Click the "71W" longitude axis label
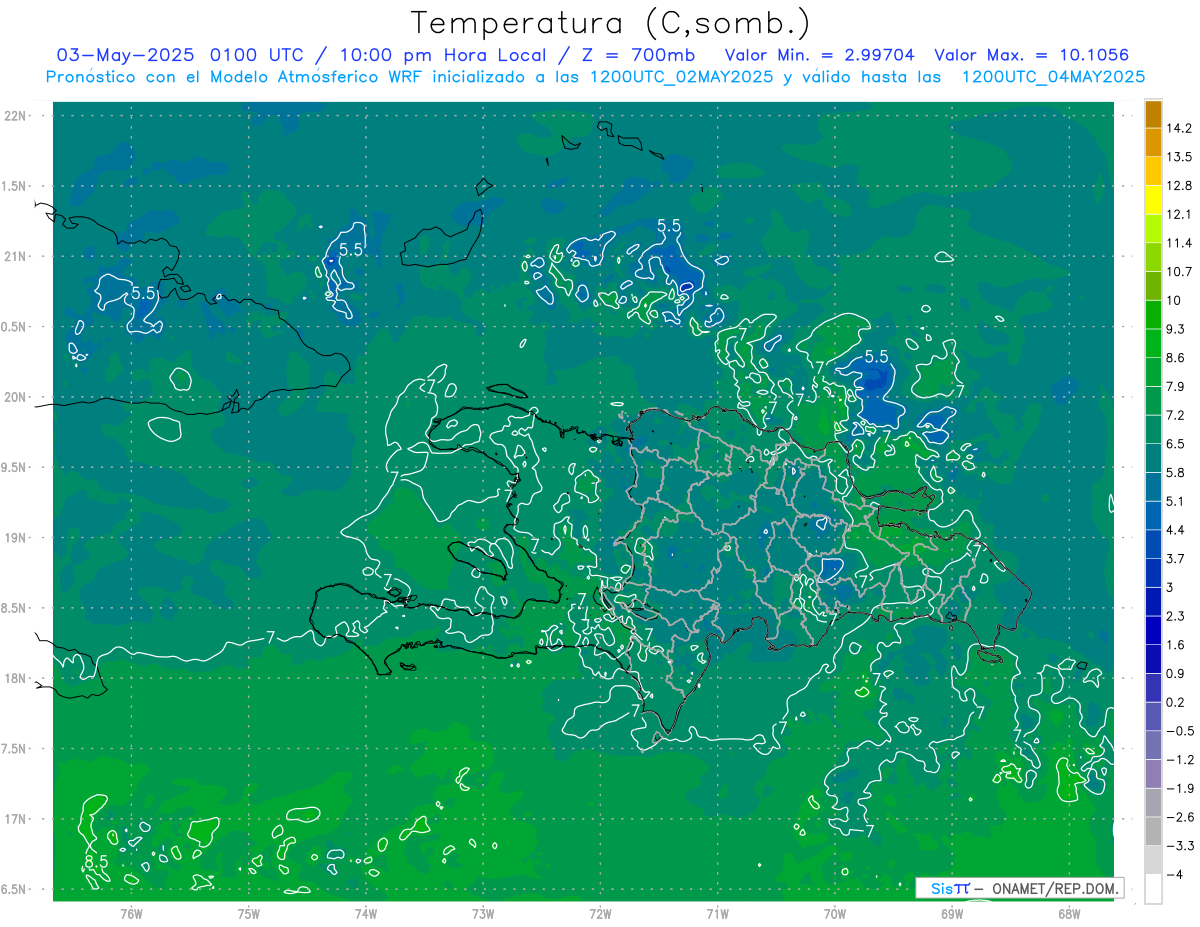Viewport: 1200px width, 927px height. pos(717,914)
